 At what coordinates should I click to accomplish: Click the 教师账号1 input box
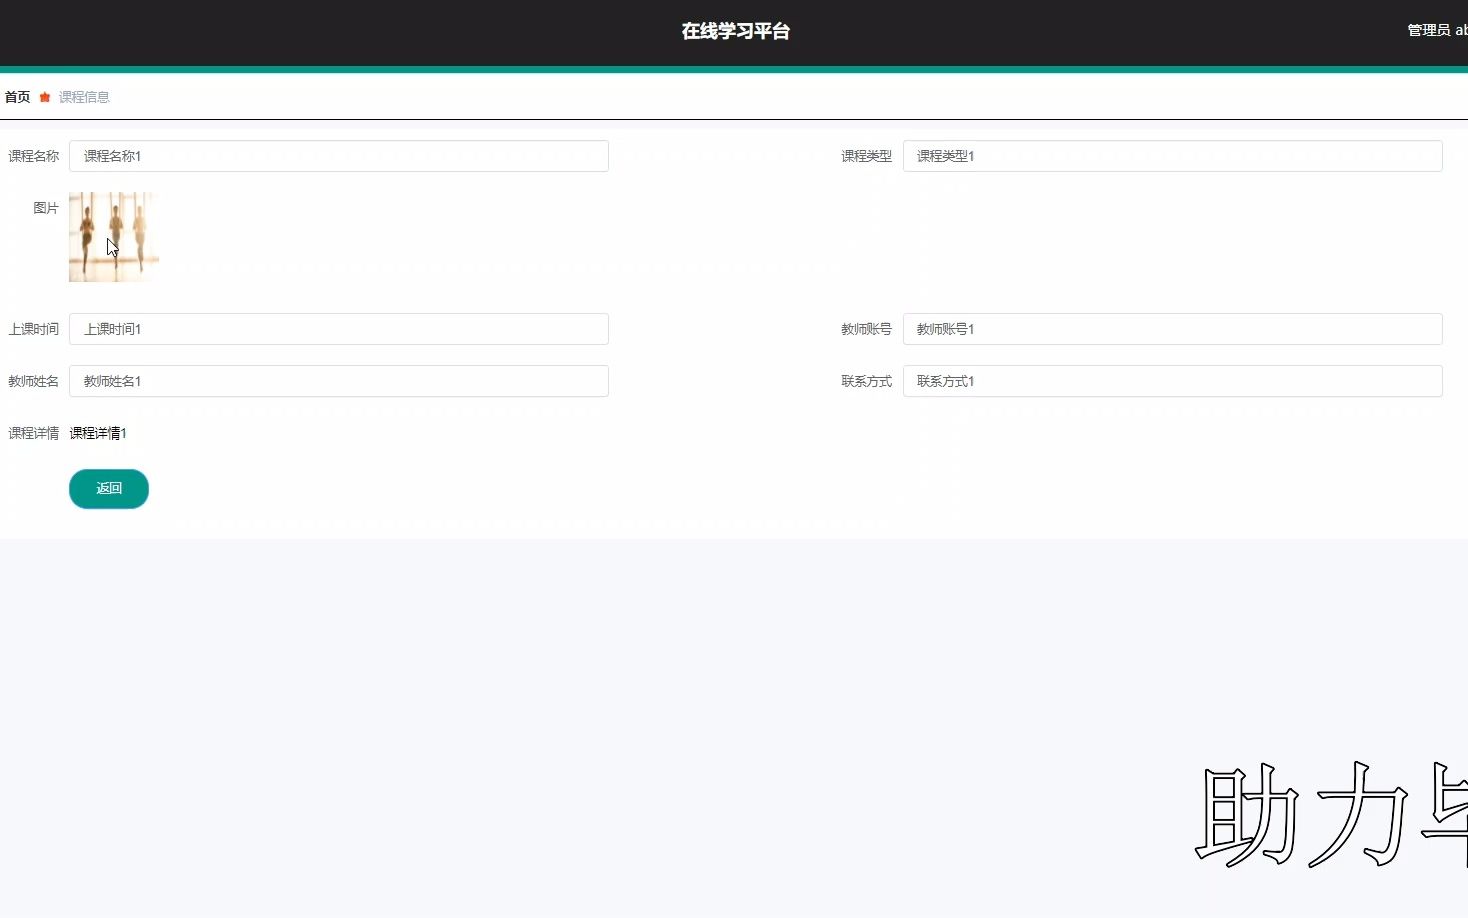point(1172,329)
